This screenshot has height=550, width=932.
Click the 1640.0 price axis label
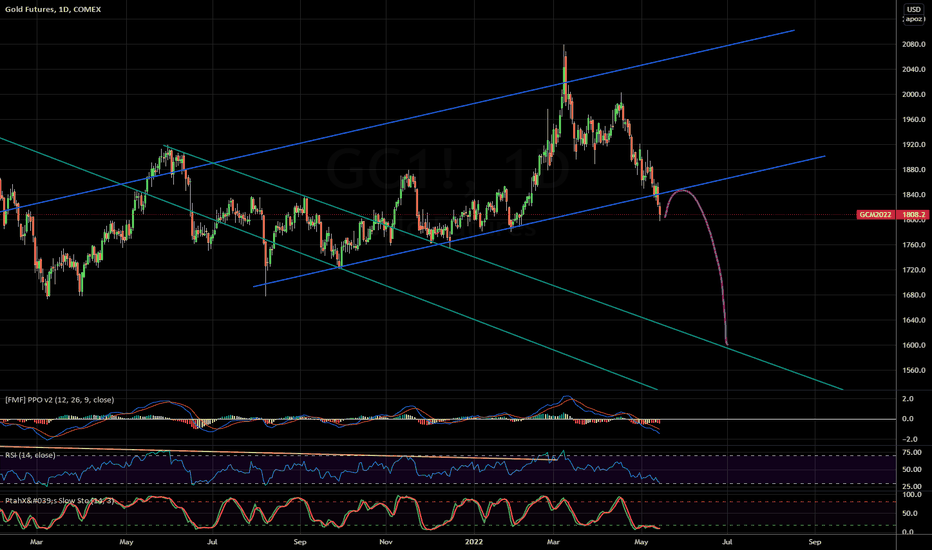coord(914,320)
